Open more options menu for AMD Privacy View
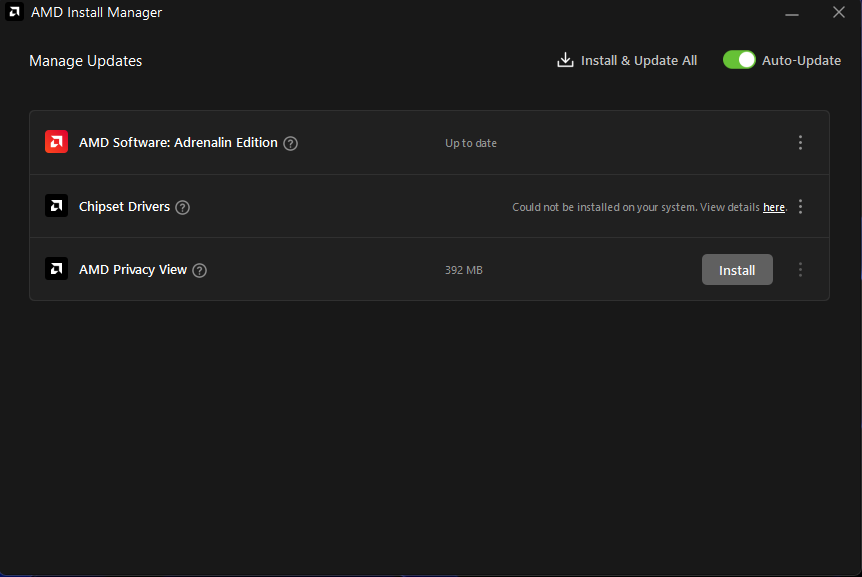This screenshot has height=577, width=862. (x=800, y=269)
